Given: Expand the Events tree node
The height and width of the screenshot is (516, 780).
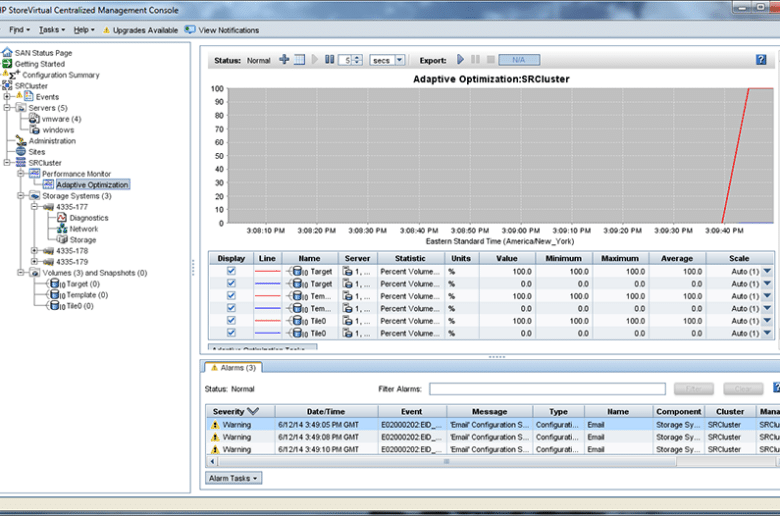Looking at the screenshot, I should (x=7, y=97).
